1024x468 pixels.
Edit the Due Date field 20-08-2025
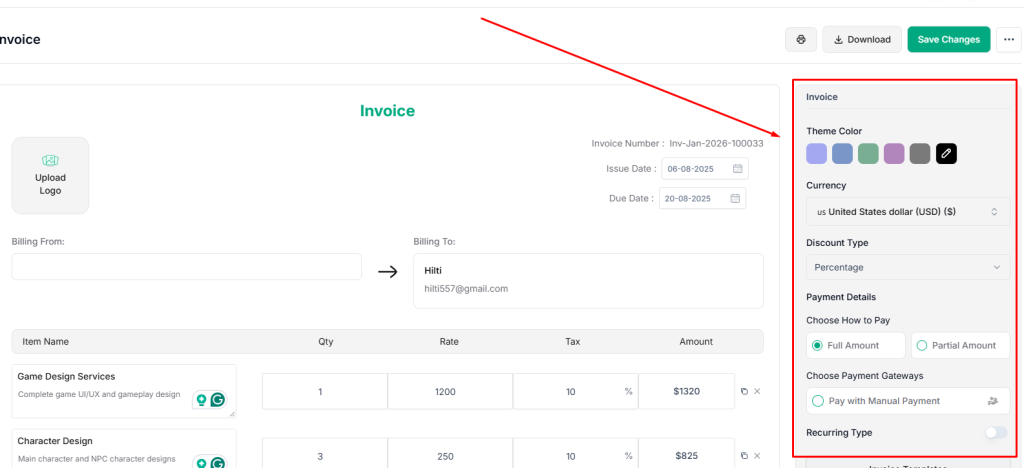pos(703,198)
